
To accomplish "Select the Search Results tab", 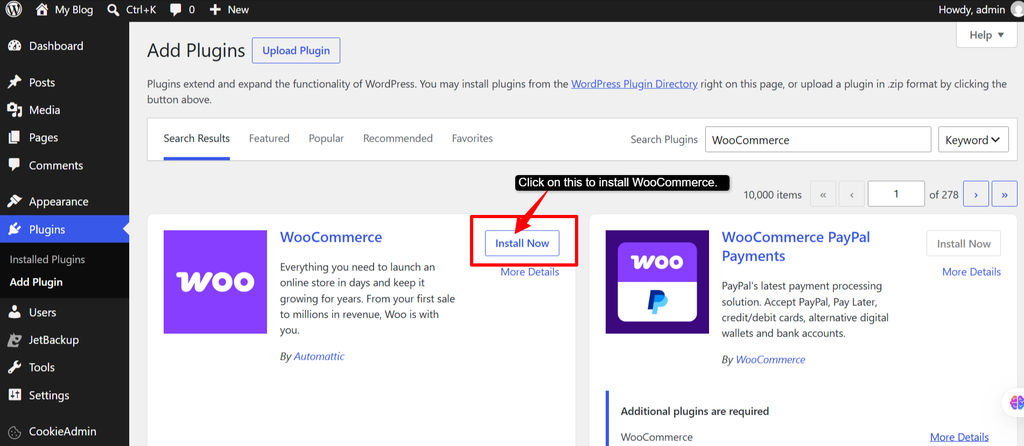I will pos(197,138).
